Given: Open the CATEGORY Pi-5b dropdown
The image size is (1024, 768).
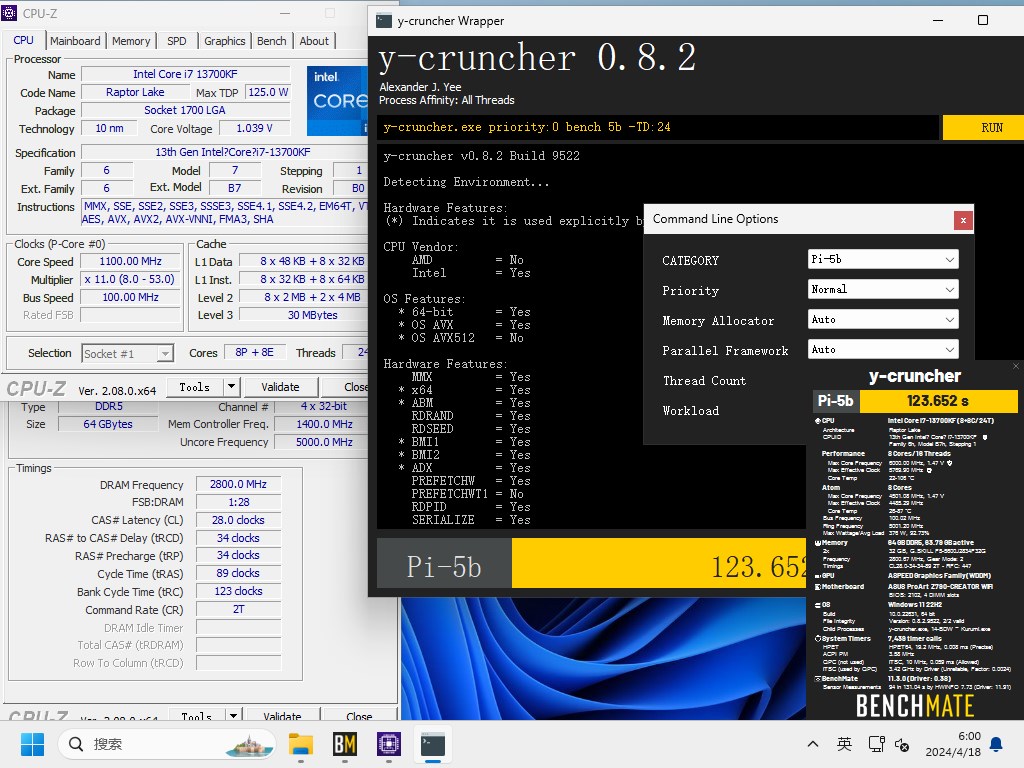Looking at the screenshot, I should click(x=883, y=259).
